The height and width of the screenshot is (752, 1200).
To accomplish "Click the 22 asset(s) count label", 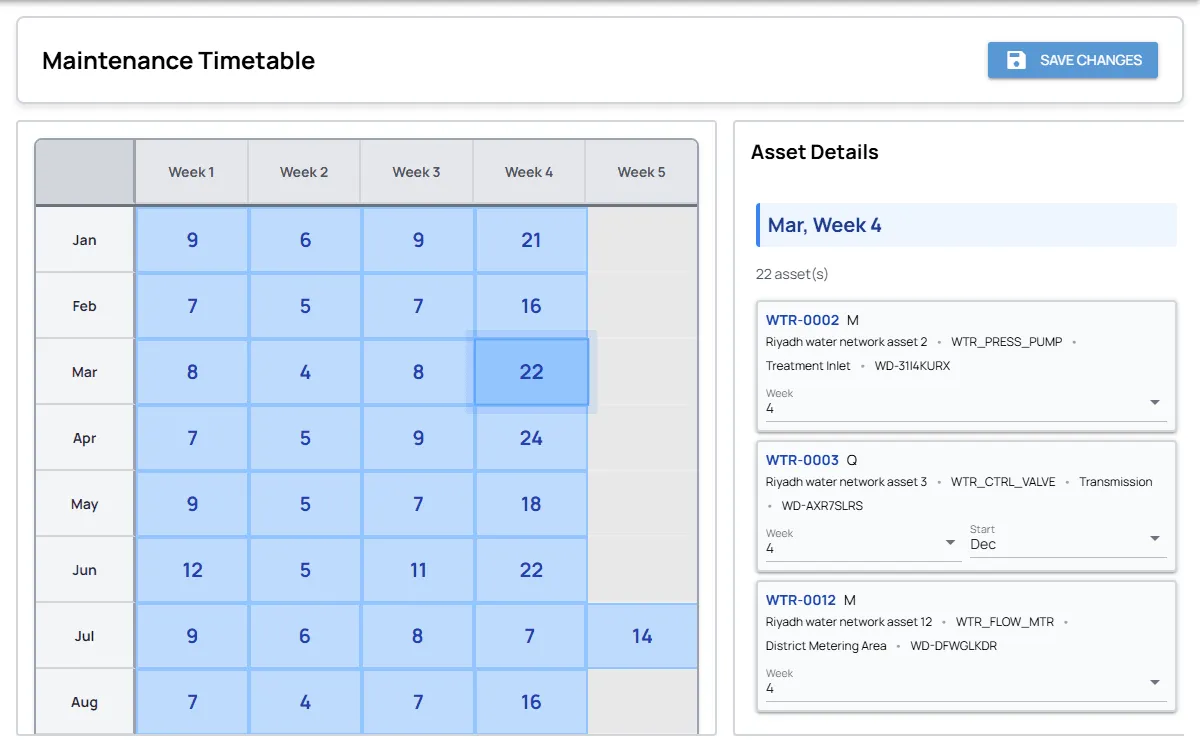I will click(x=792, y=274).
